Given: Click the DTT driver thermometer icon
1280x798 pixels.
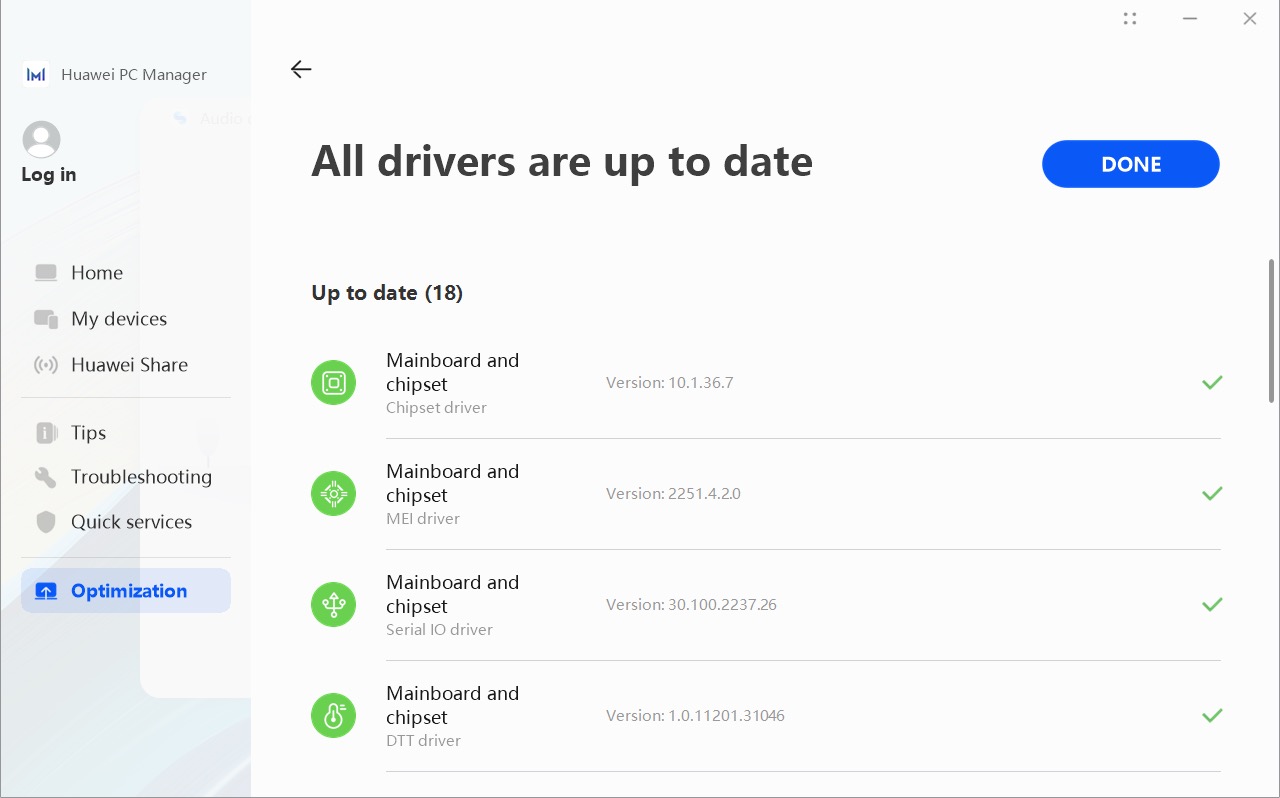Looking at the screenshot, I should click(334, 716).
